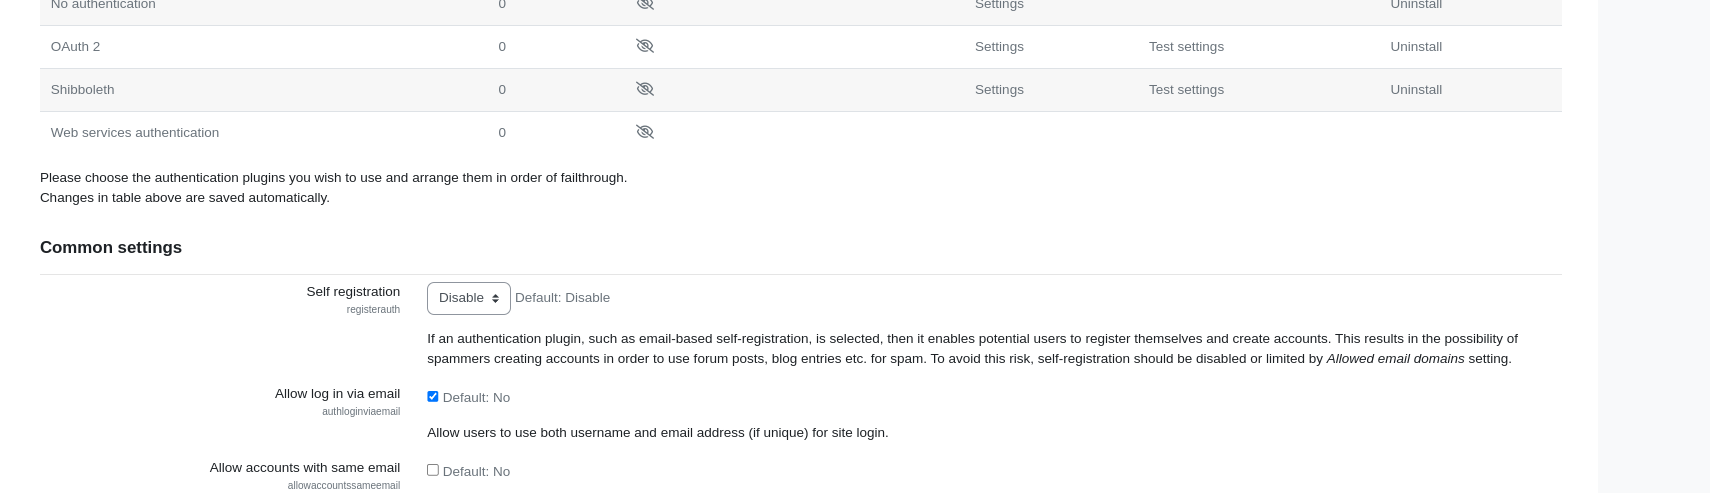
Task: Enable Shibboleth via crossed eye icon
Action: 645,89
